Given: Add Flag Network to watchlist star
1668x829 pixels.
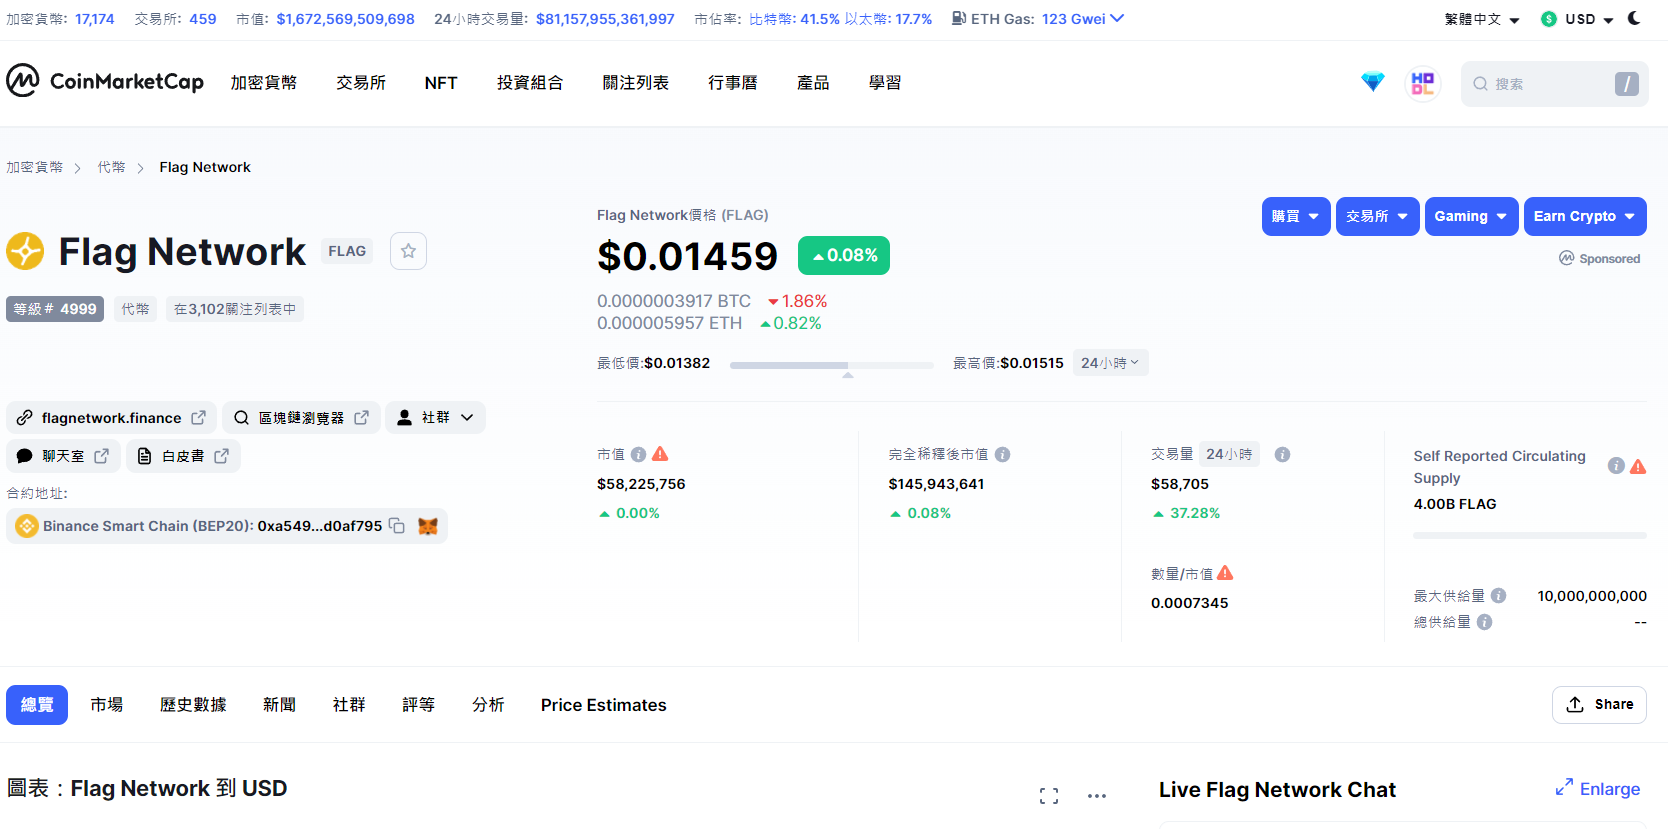Looking at the screenshot, I should [x=408, y=251].
